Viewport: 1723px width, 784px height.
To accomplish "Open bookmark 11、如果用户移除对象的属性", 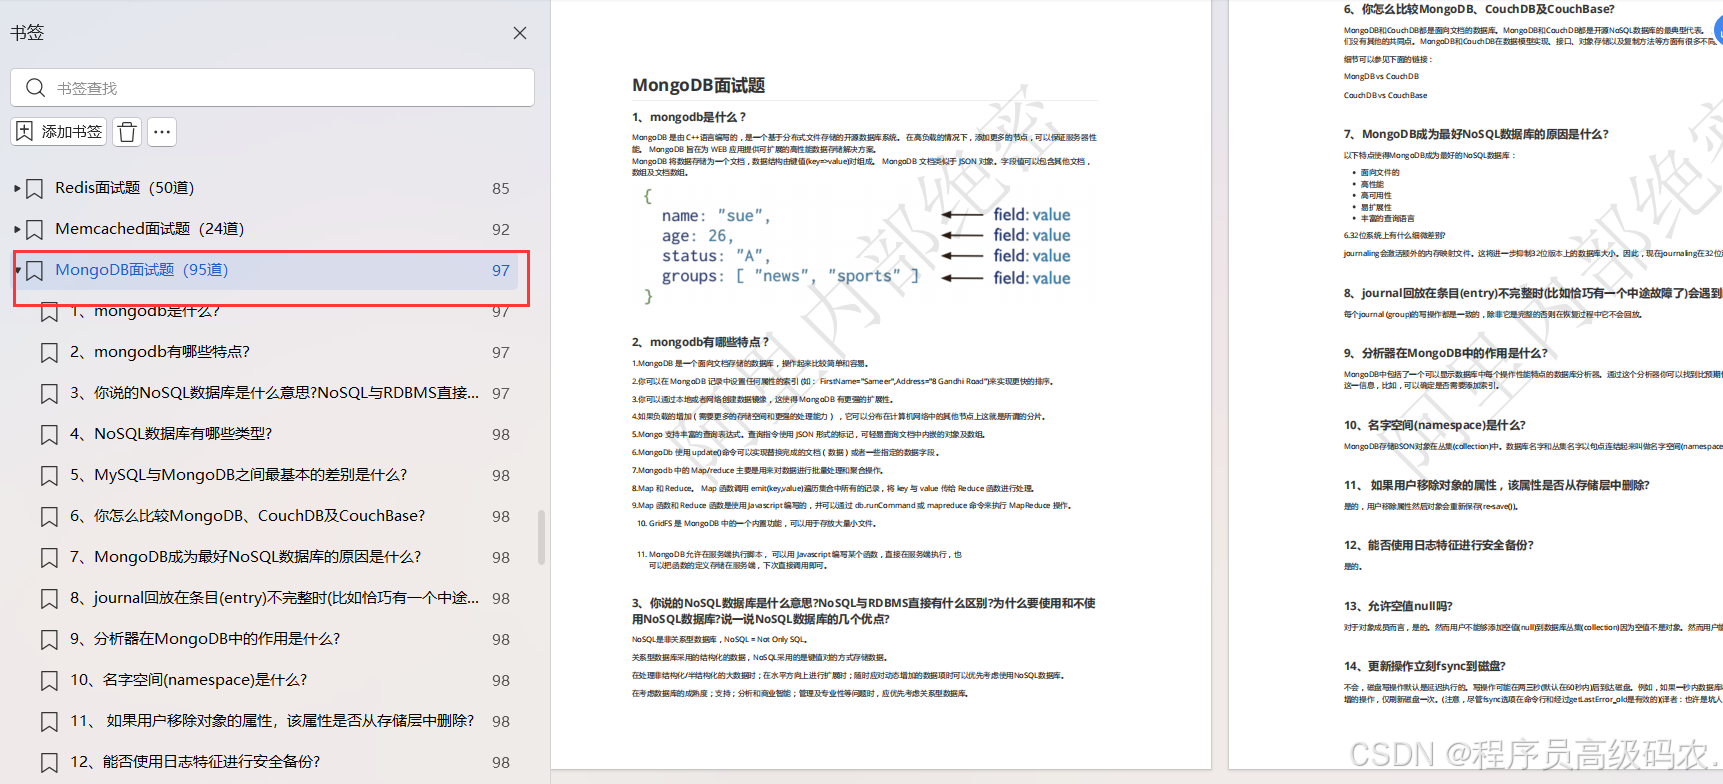I will click(x=272, y=721).
